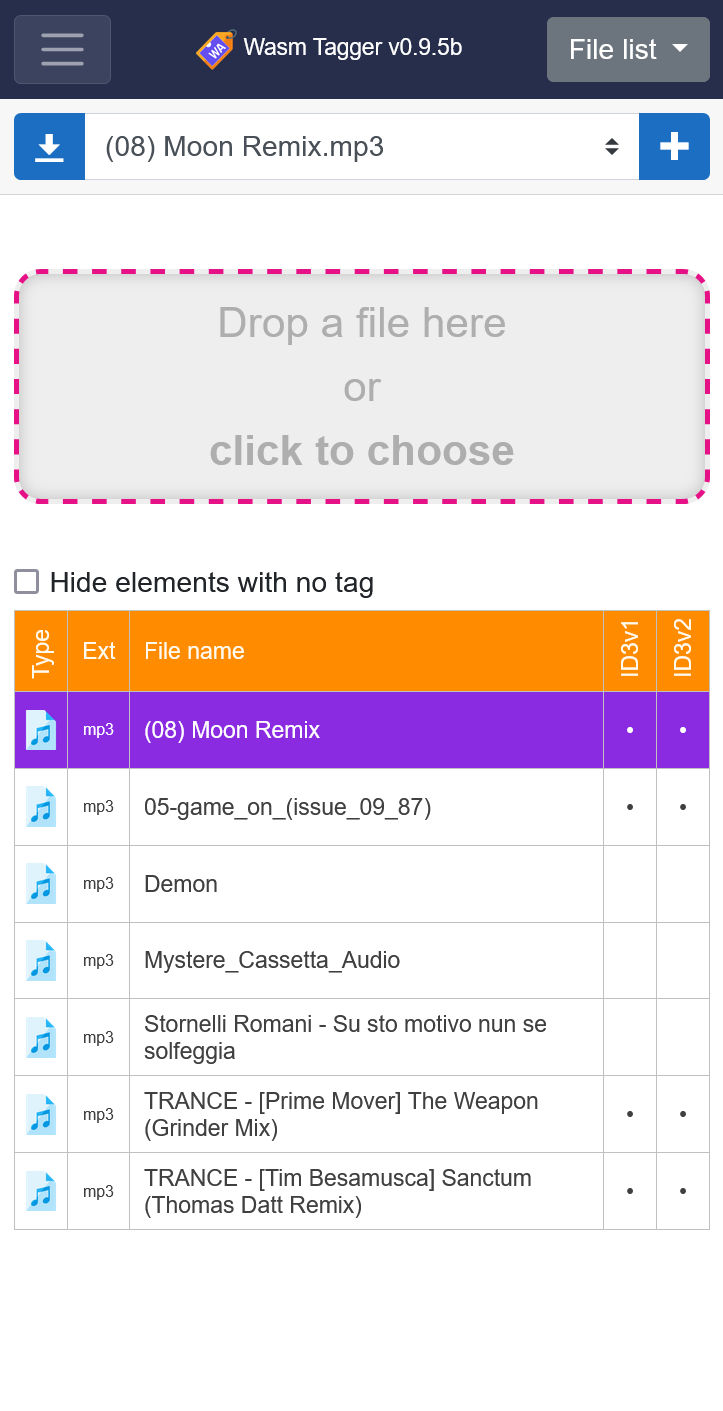Click the blue plus add button
This screenshot has height=1411, width=723.
click(674, 147)
